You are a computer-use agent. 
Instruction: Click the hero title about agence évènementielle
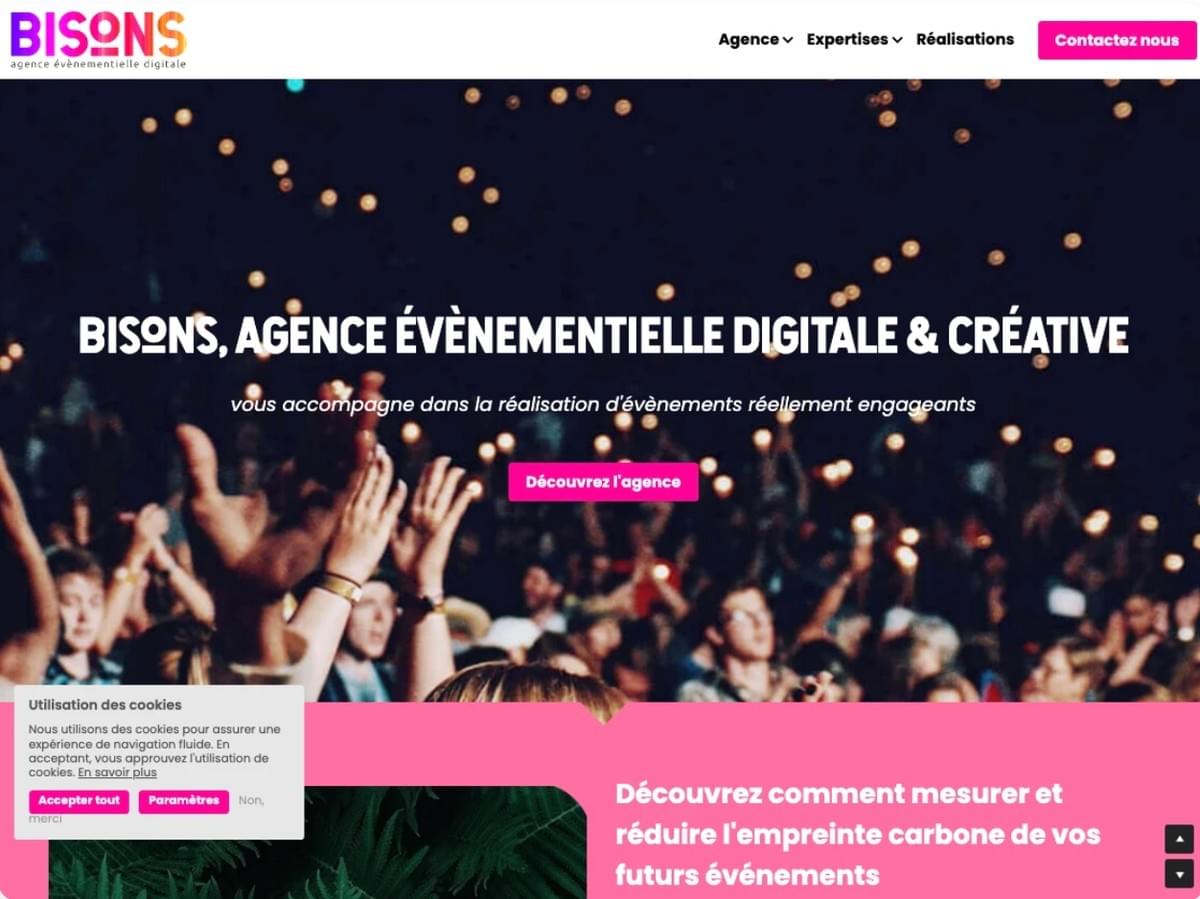pos(604,335)
